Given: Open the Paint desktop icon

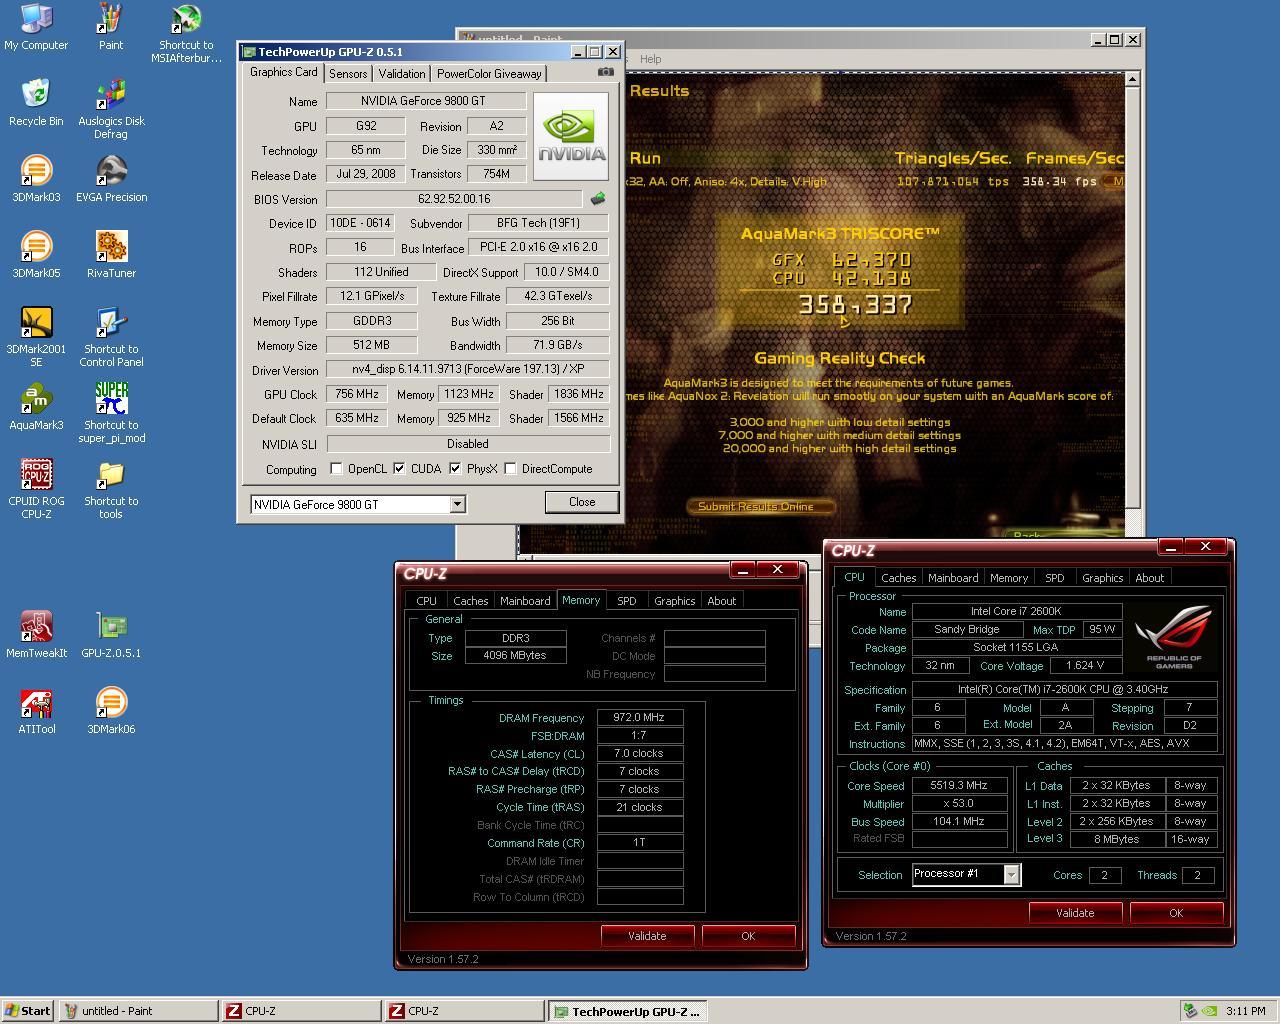Looking at the screenshot, I should pos(111,27).
